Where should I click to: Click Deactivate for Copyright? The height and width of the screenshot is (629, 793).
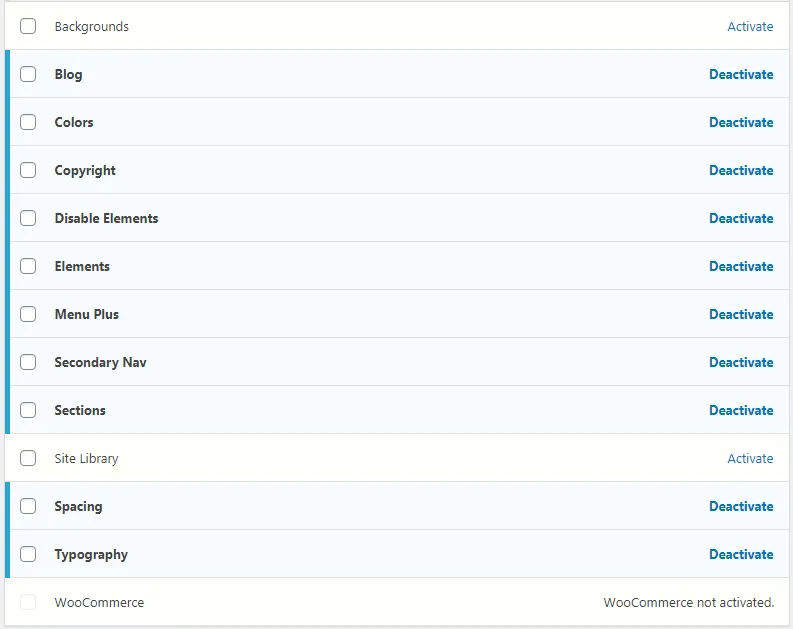pyautogui.click(x=741, y=170)
